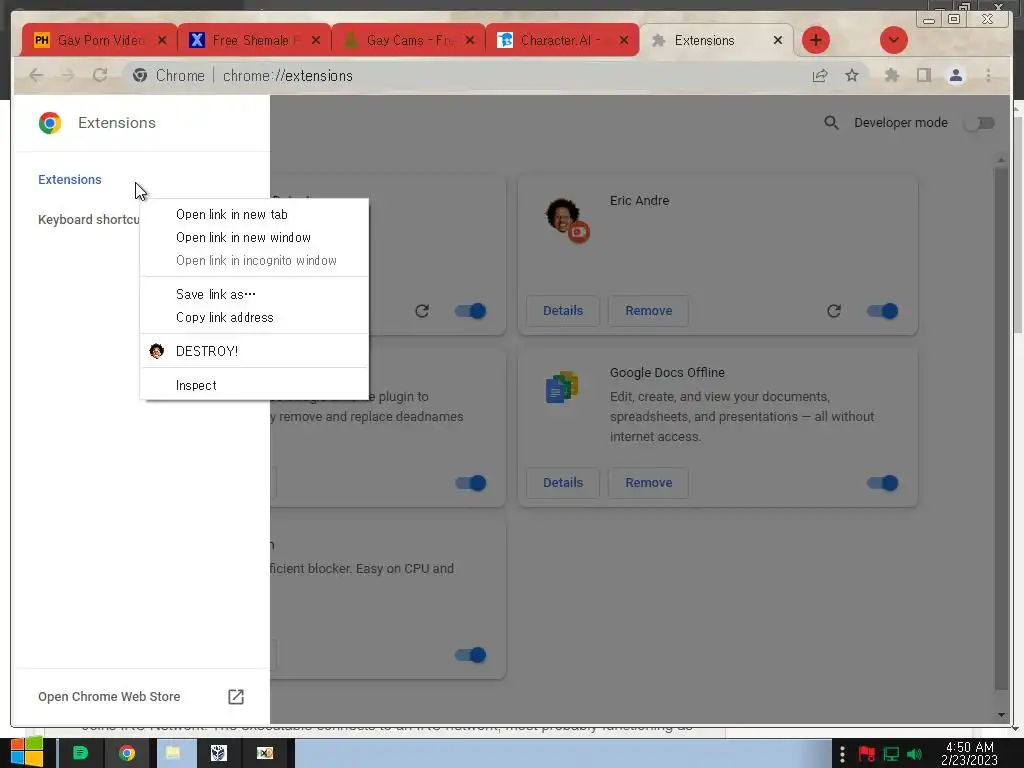This screenshot has width=1024, height=768.
Task: Open the side panel toolbar icon
Action: 923,76
